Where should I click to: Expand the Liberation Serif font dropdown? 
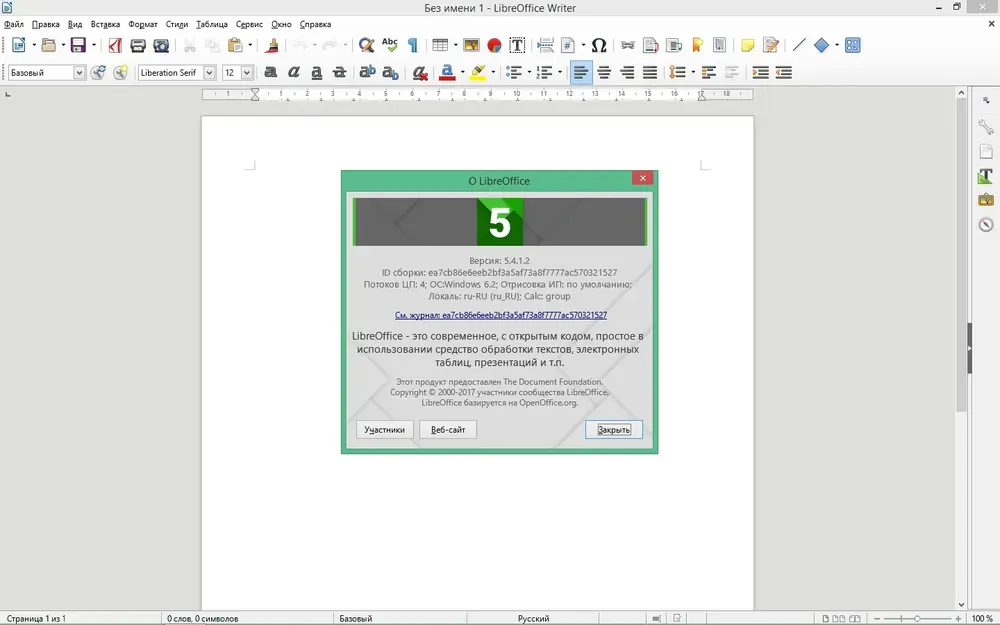click(209, 73)
